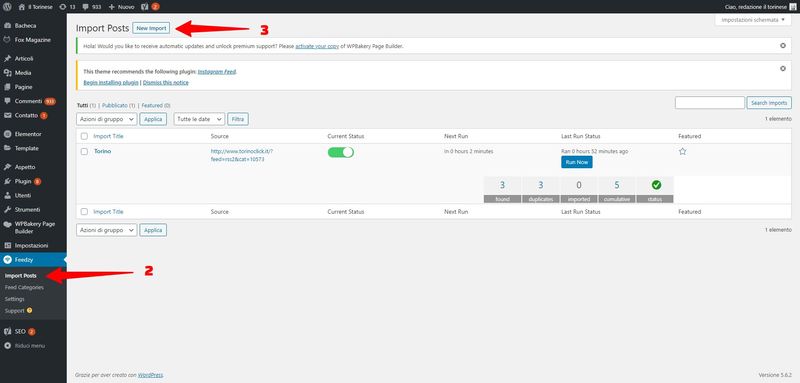Screen dimensions: 800x383
Task: Toggle Torino current status switch
Action: [x=340, y=152]
